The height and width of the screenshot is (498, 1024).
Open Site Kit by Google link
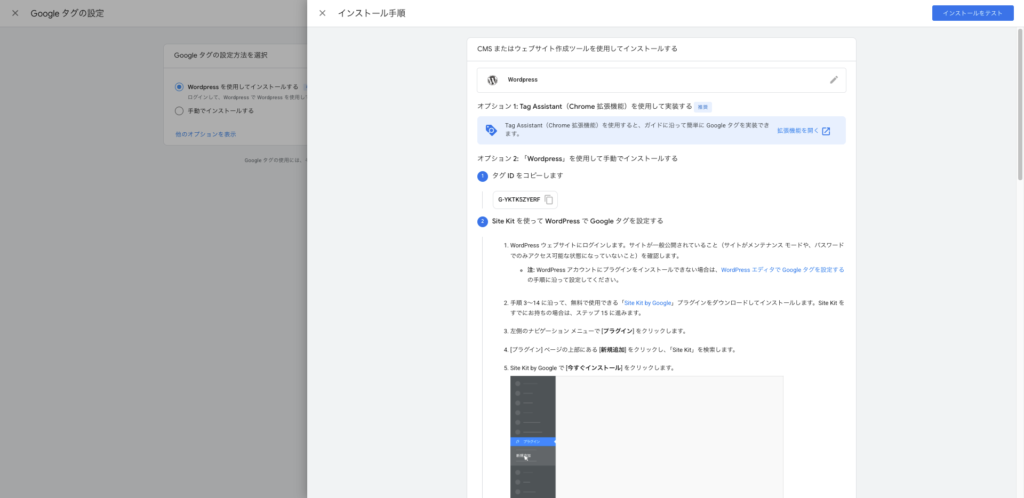[648, 303]
